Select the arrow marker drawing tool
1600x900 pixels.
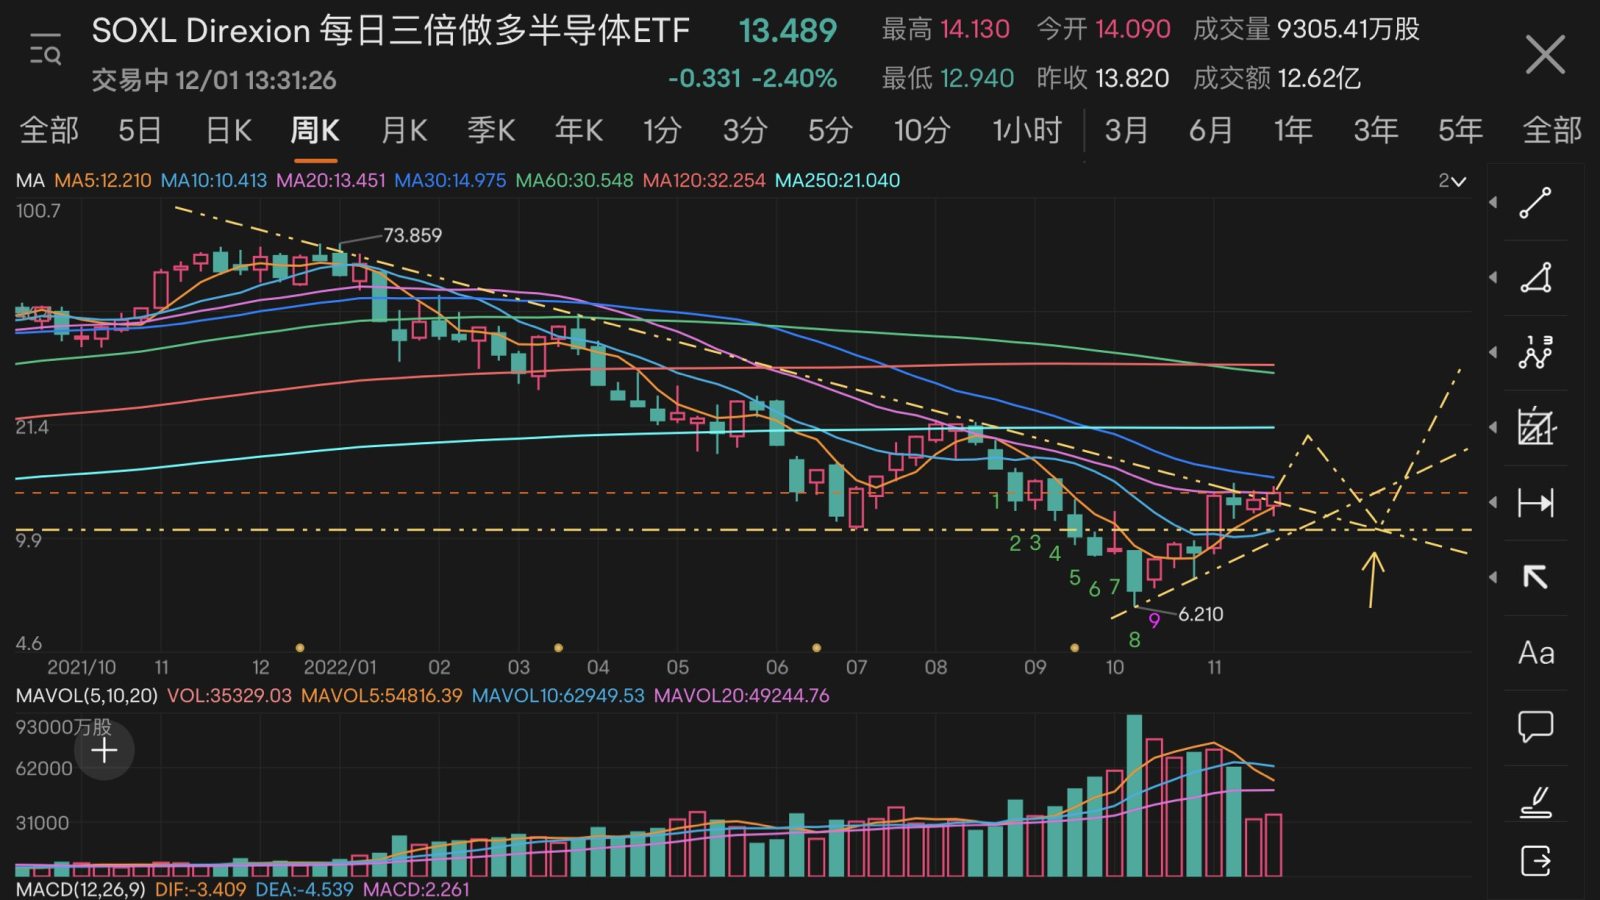(x=1535, y=577)
